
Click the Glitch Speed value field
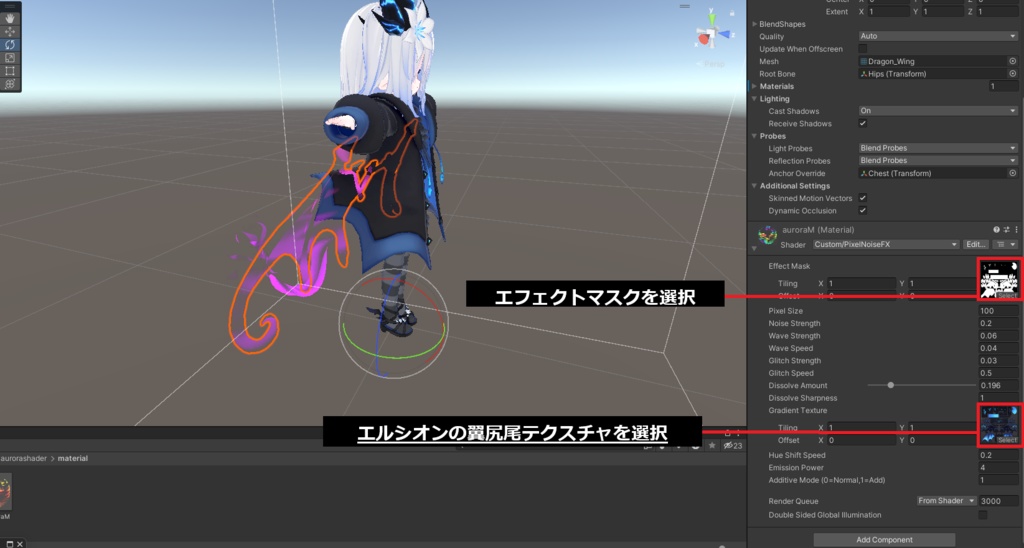coord(998,373)
